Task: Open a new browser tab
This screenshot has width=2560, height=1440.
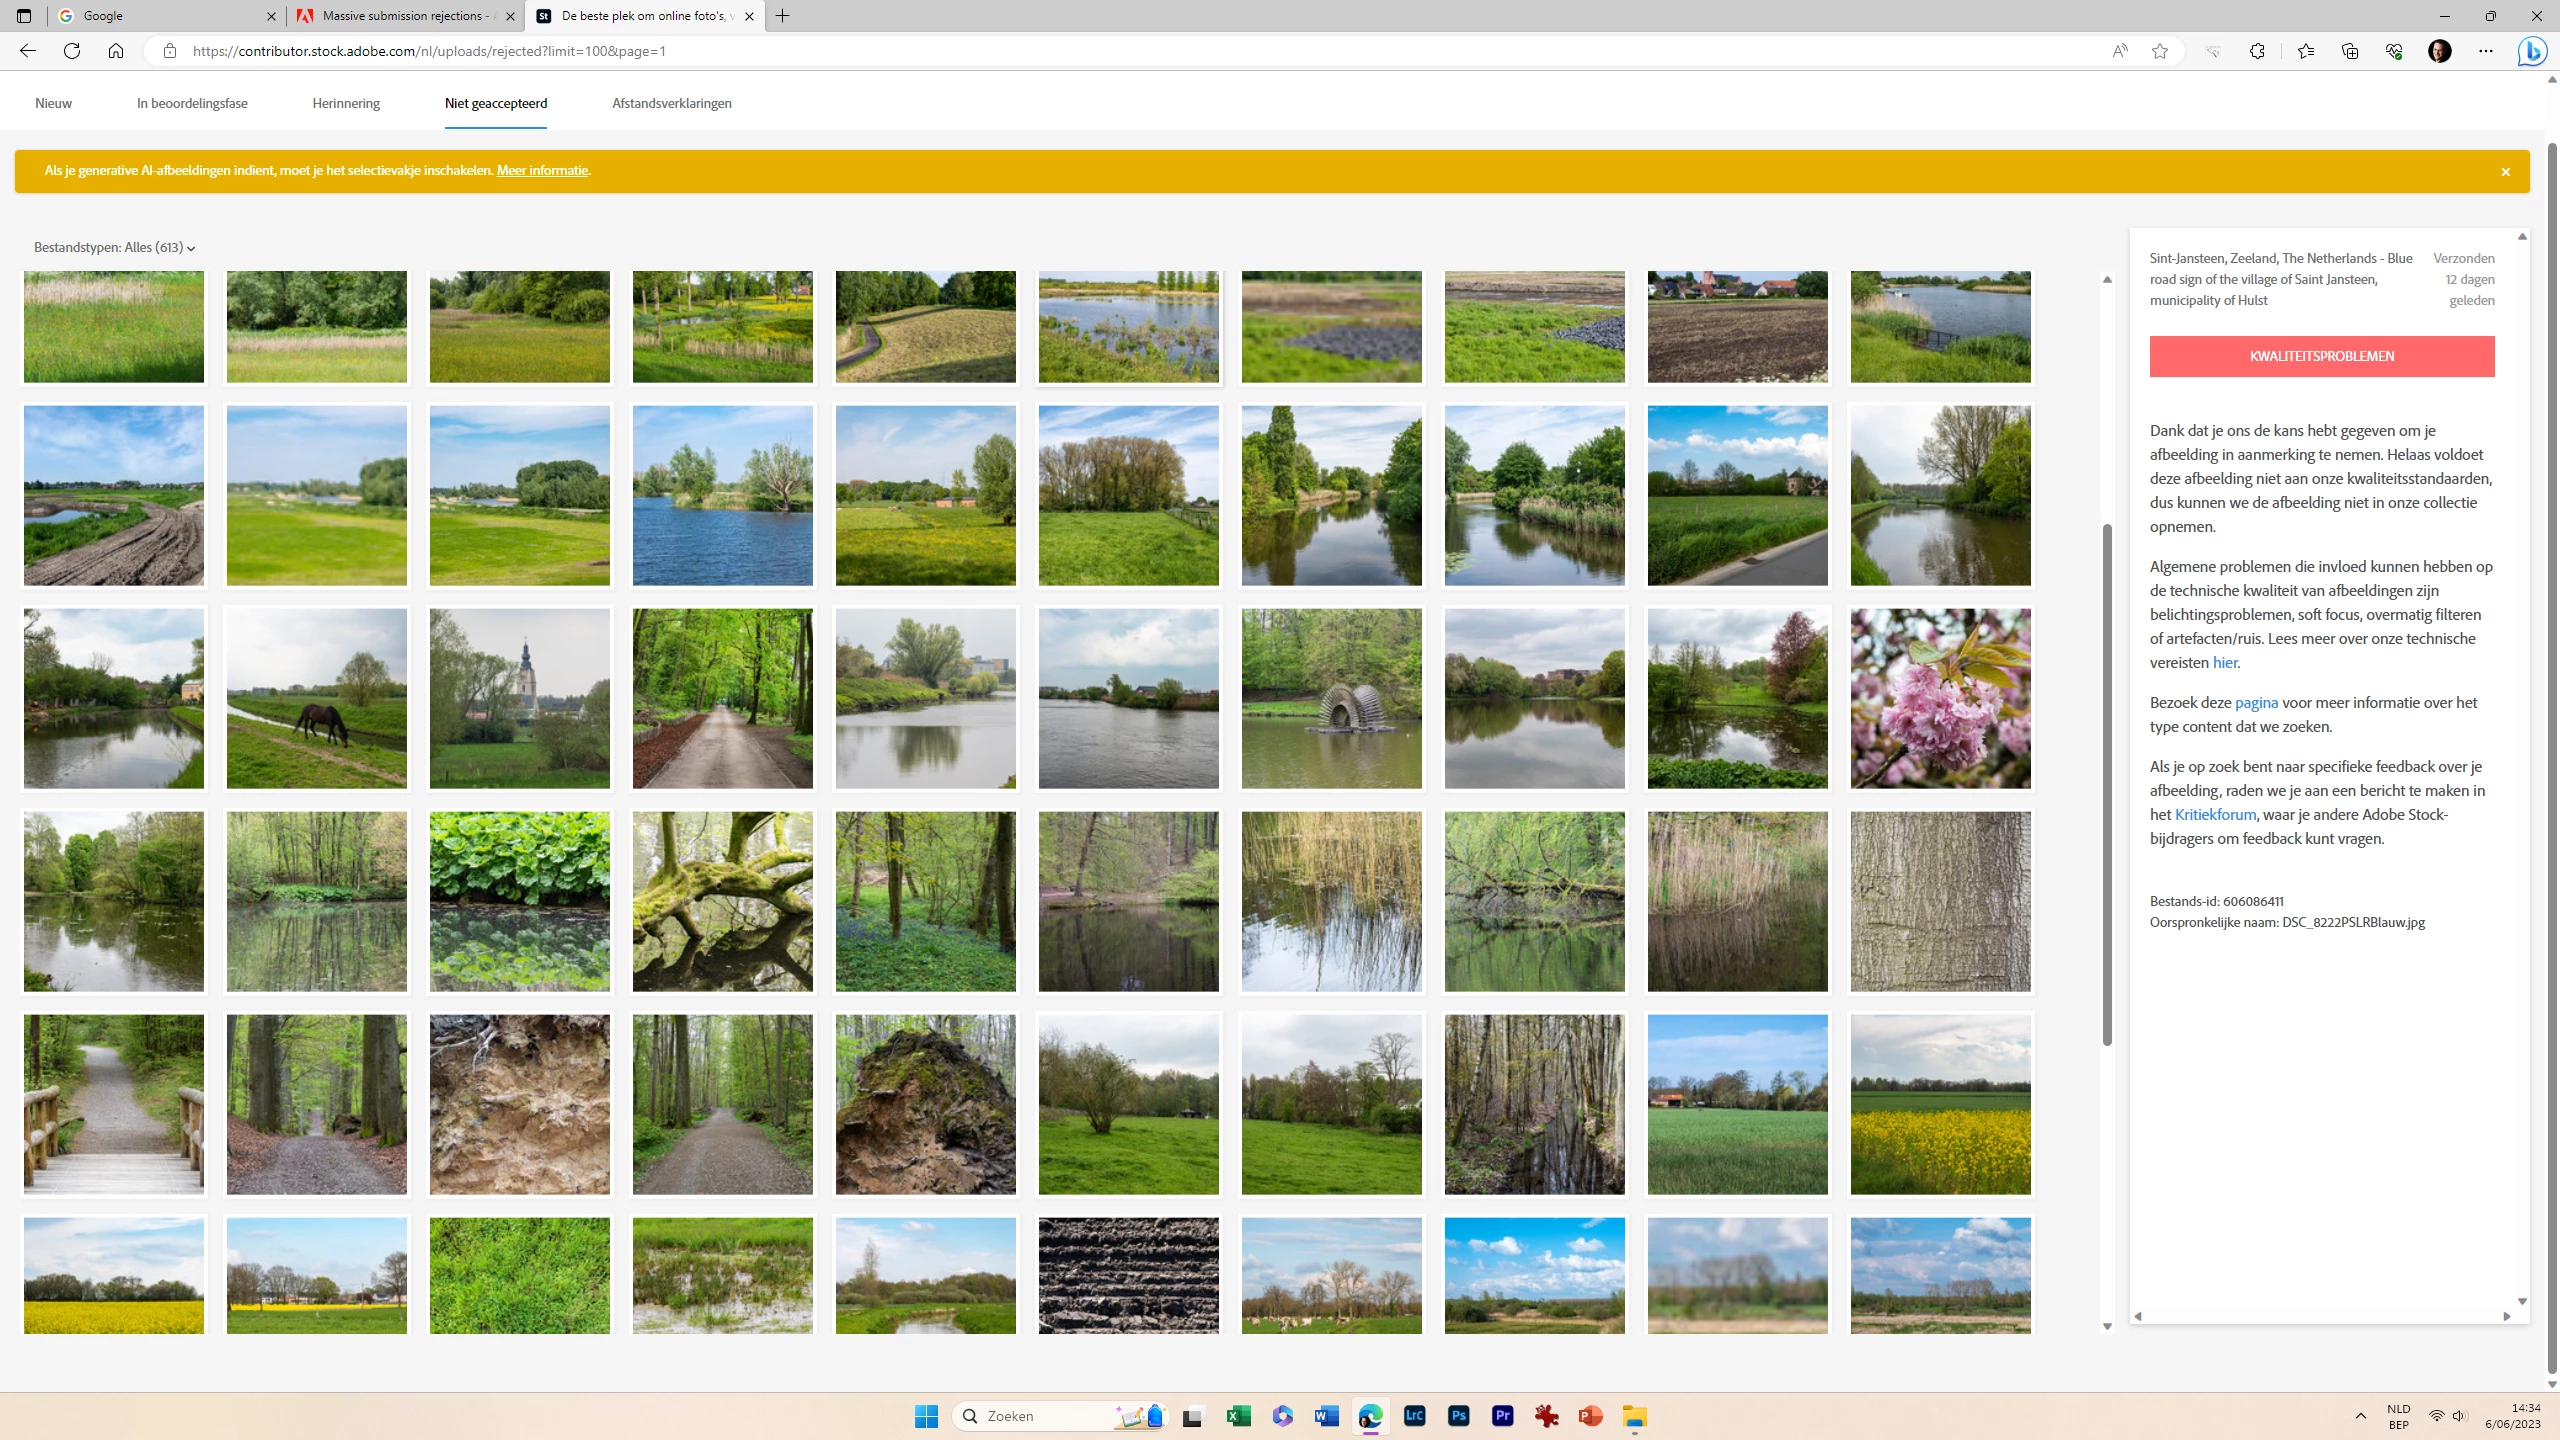Action: click(x=783, y=16)
